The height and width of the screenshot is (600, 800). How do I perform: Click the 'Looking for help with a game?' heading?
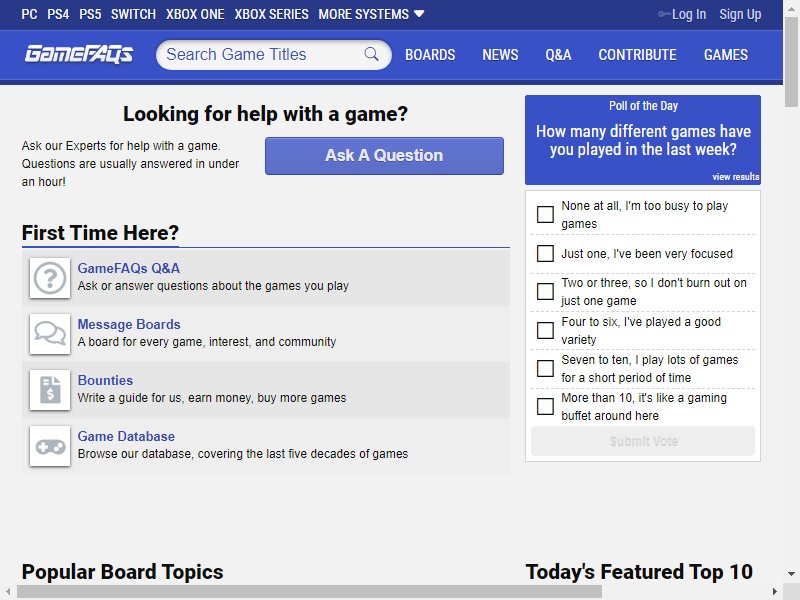point(265,114)
